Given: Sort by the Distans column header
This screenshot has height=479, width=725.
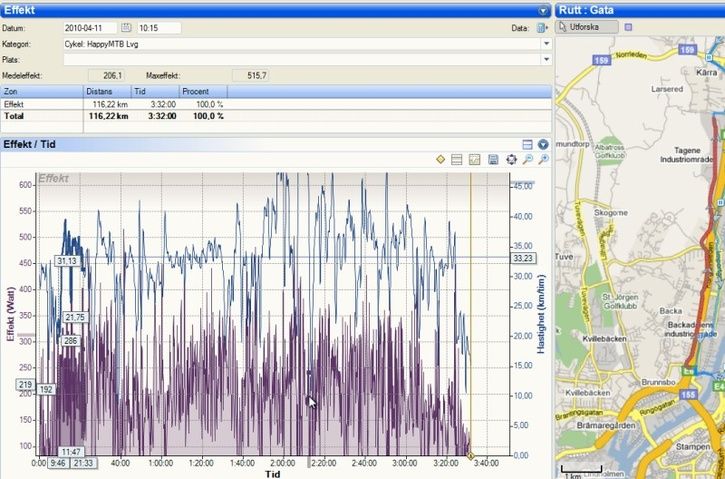Looking at the screenshot, I should point(107,92).
